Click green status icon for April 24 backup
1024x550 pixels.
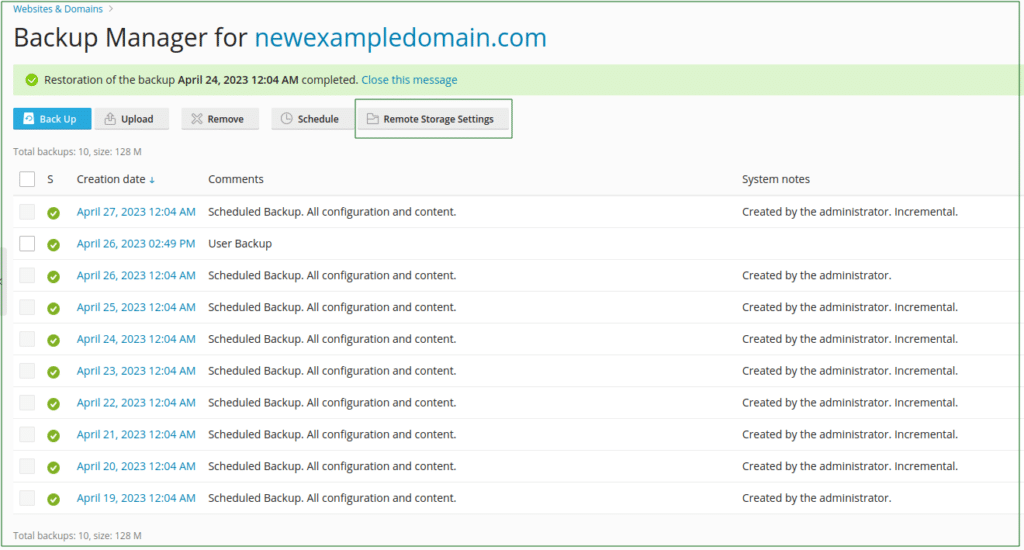tap(54, 340)
